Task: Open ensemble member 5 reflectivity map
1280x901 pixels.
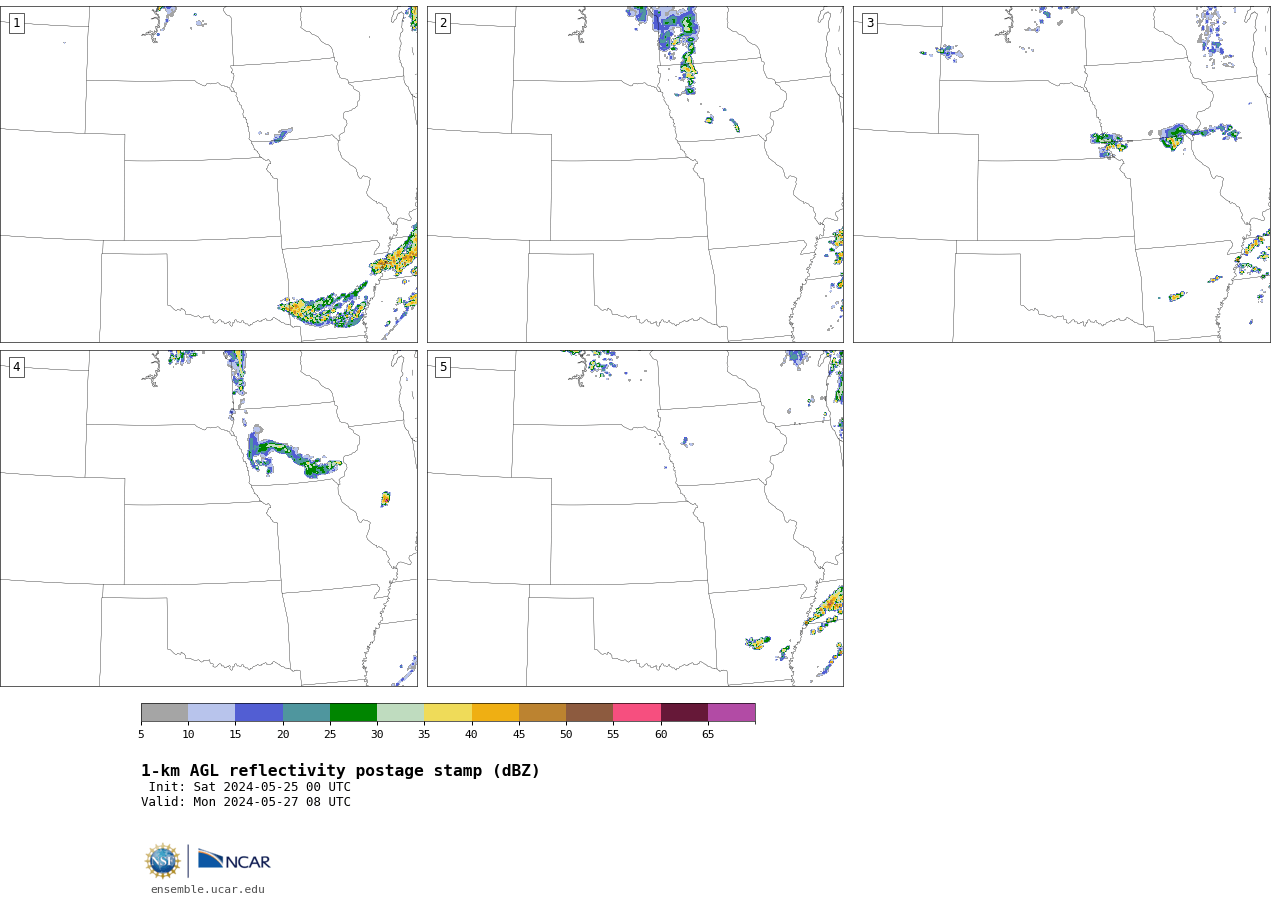Action: pos(635,518)
